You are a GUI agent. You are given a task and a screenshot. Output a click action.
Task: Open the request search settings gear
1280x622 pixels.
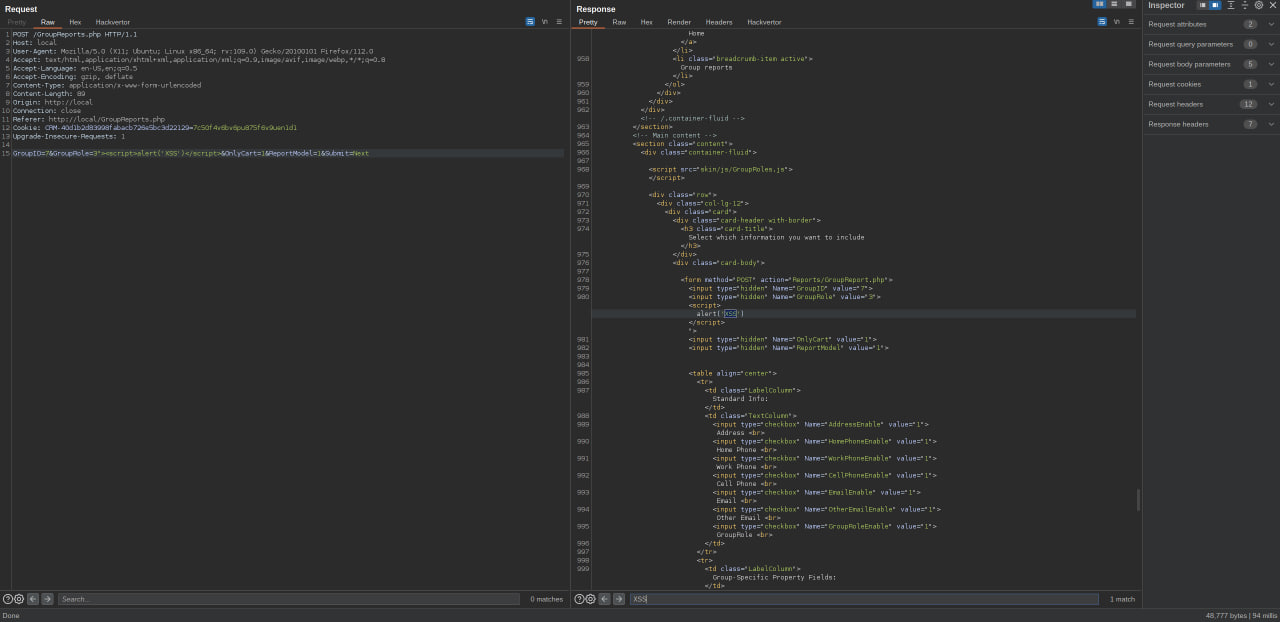coord(18,599)
